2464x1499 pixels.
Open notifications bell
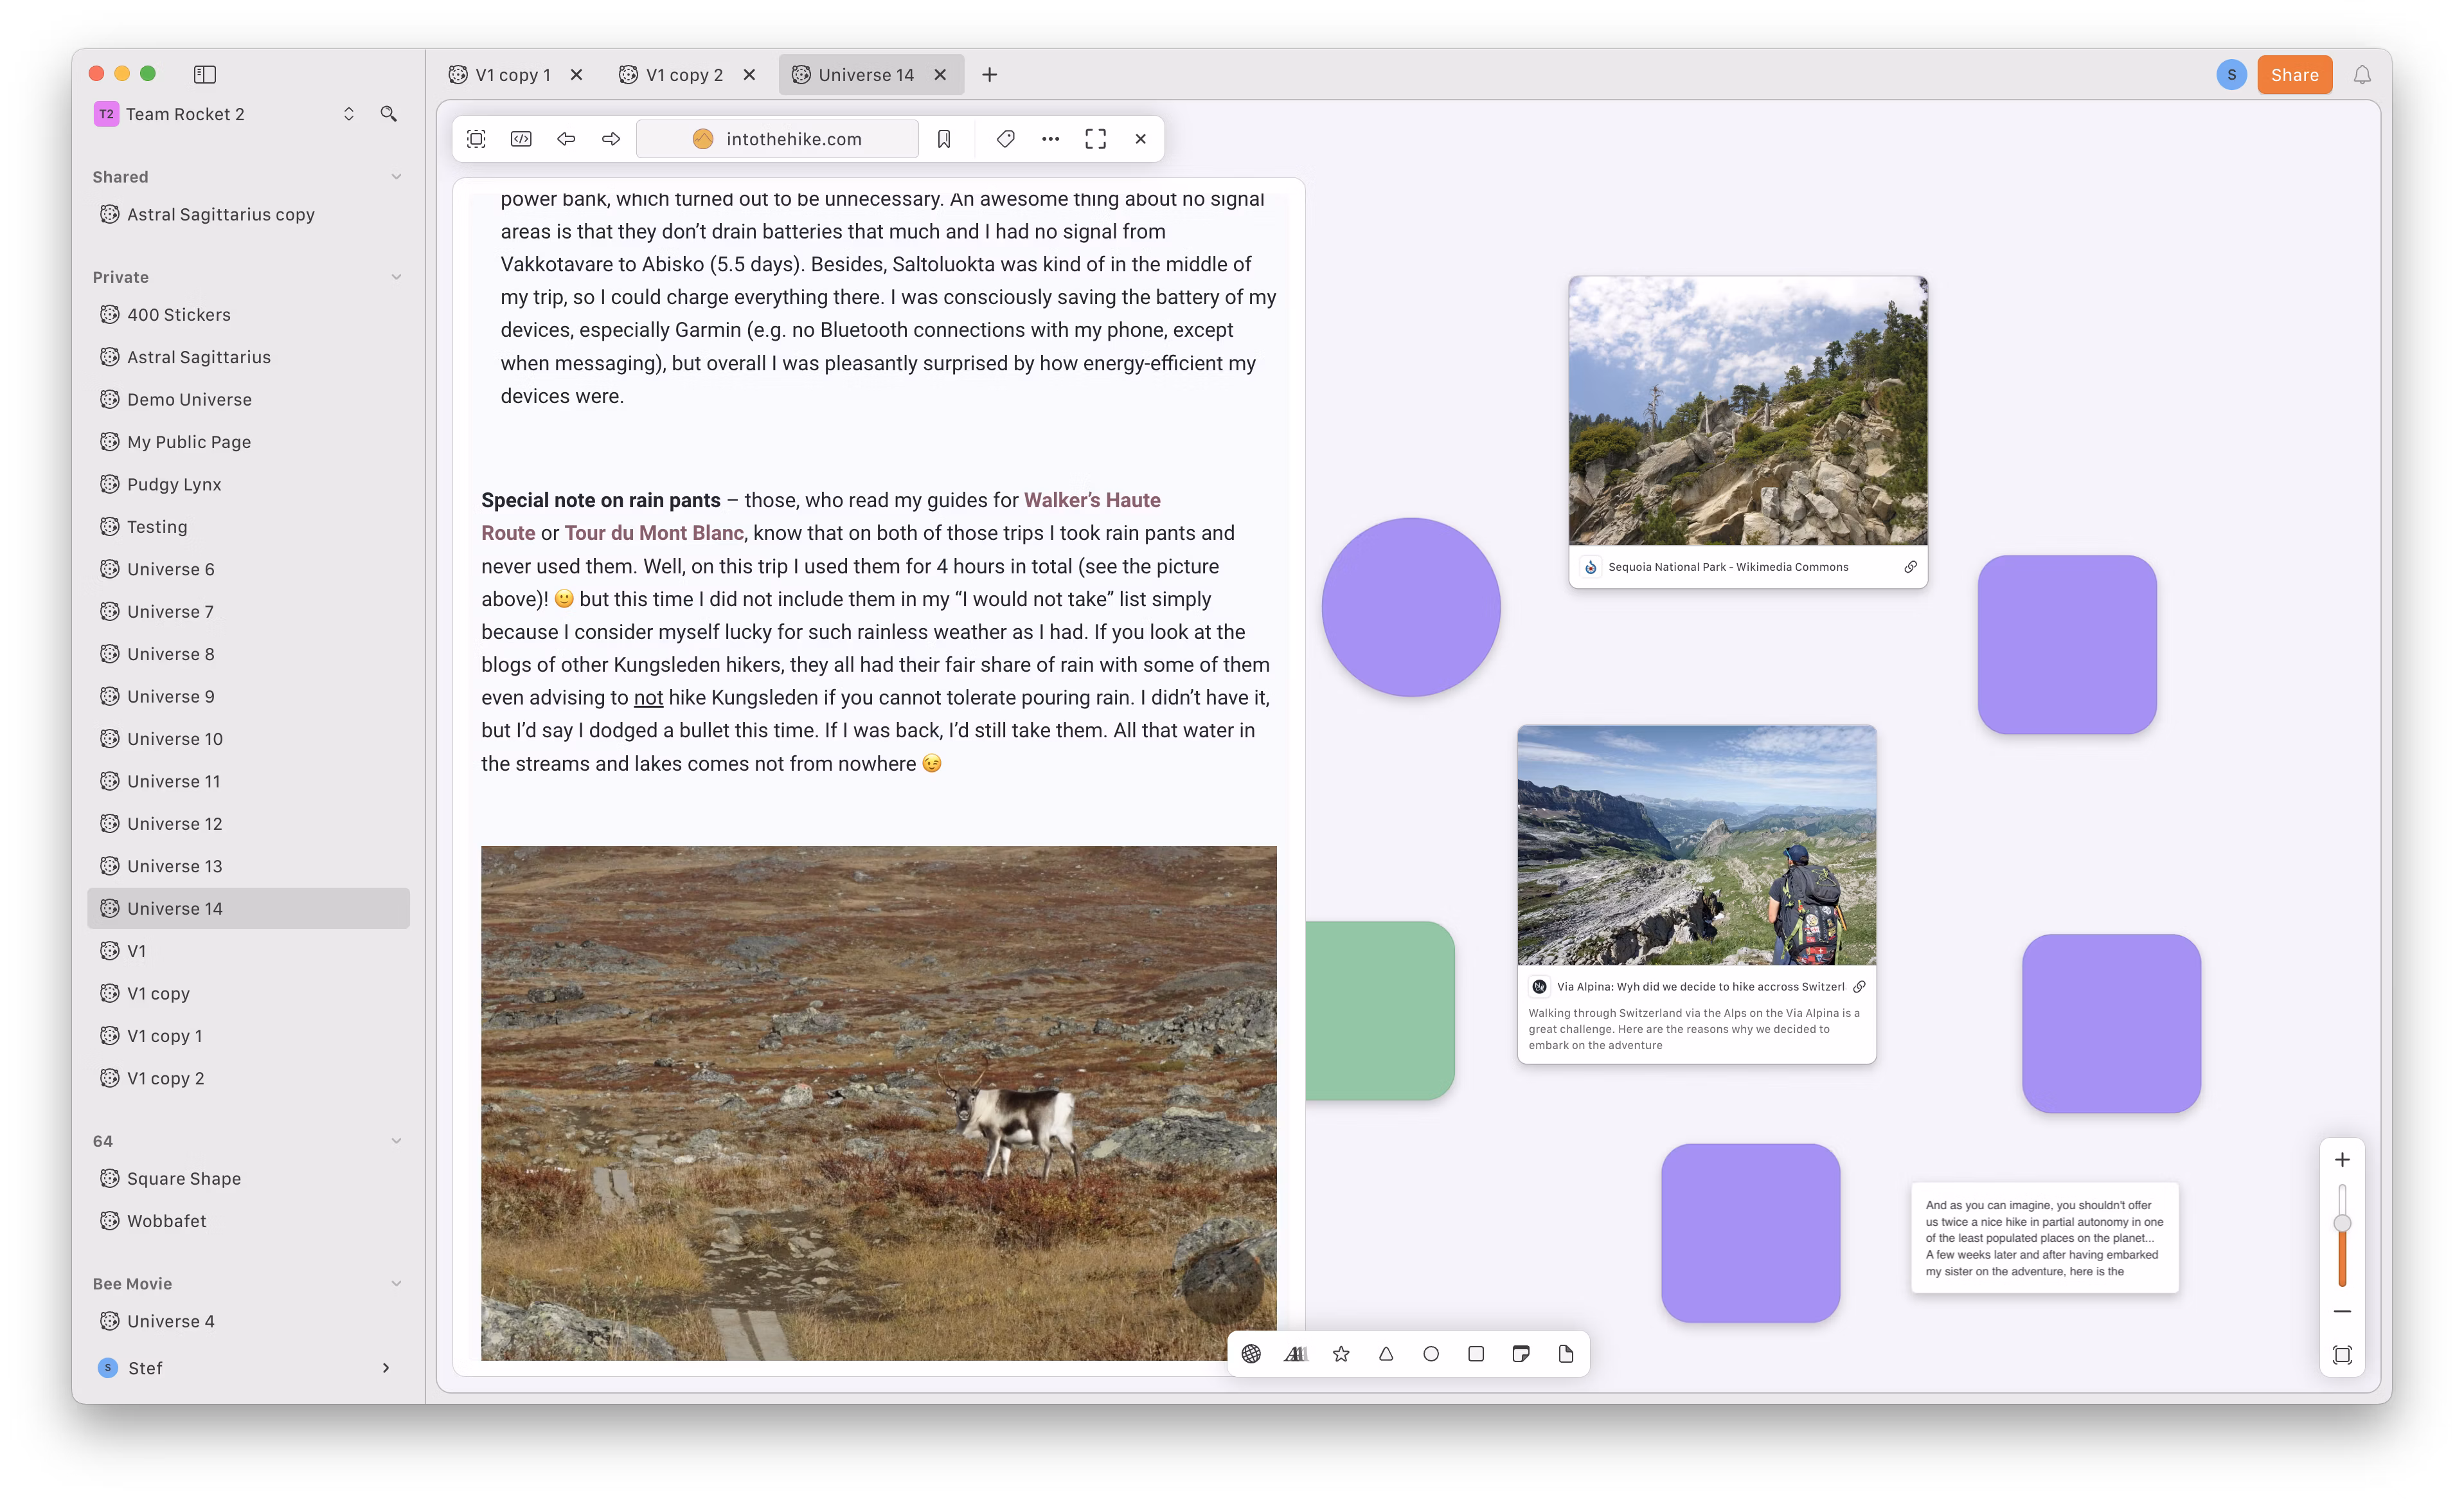pyautogui.click(x=2362, y=75)
